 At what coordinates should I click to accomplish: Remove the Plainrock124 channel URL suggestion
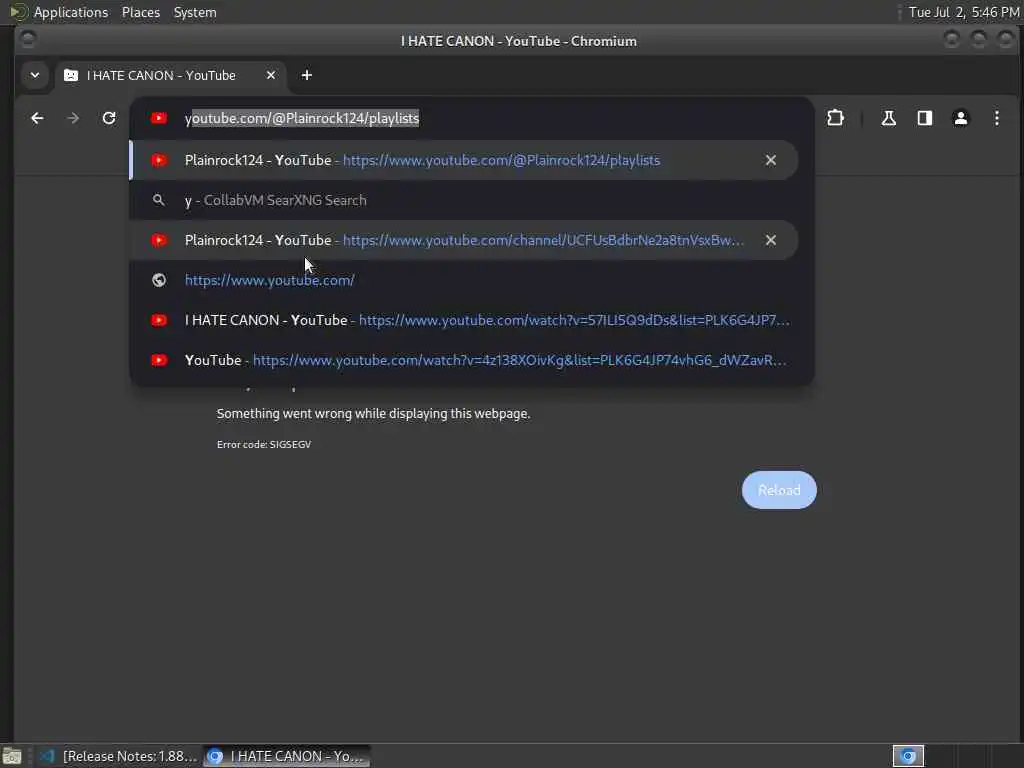[771, 240]
